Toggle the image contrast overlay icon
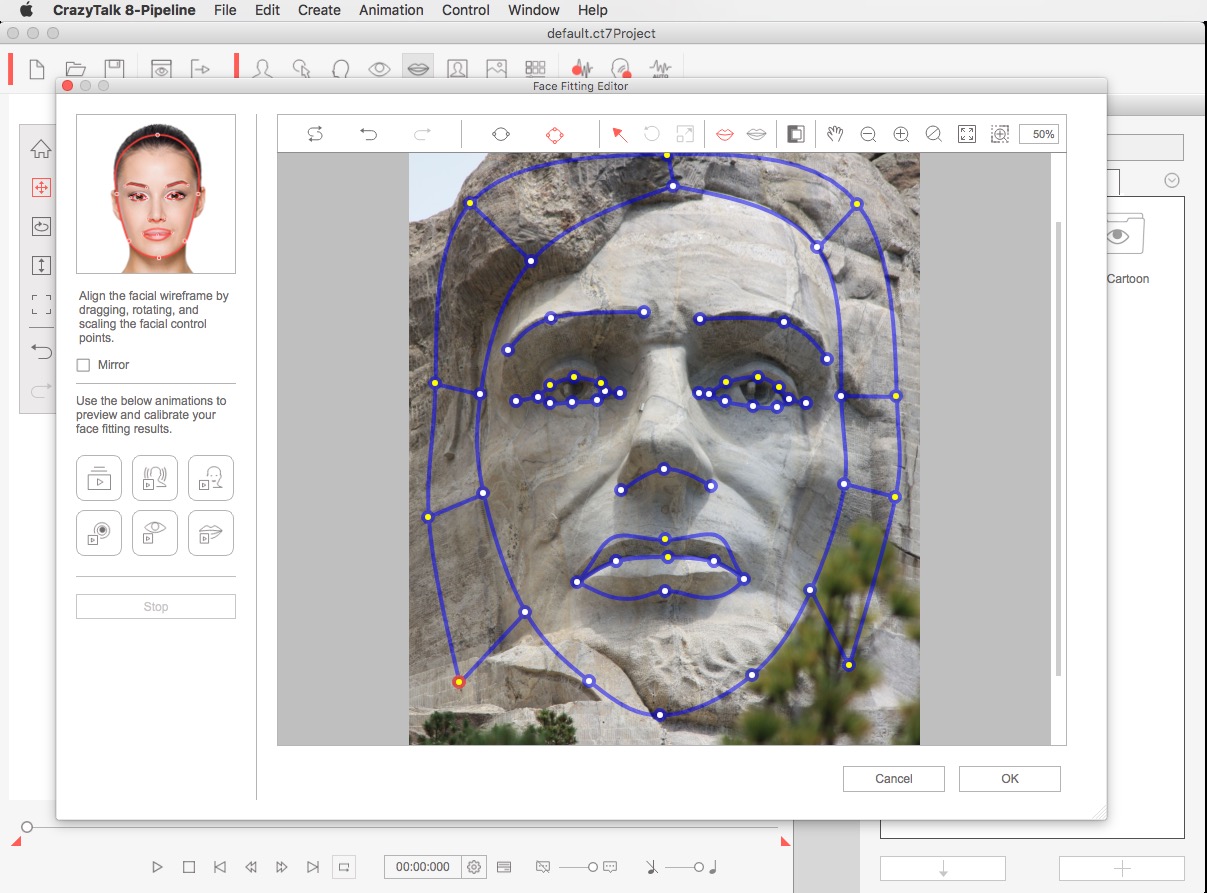Screen dimensions: 1207x893 pos(796,134)
